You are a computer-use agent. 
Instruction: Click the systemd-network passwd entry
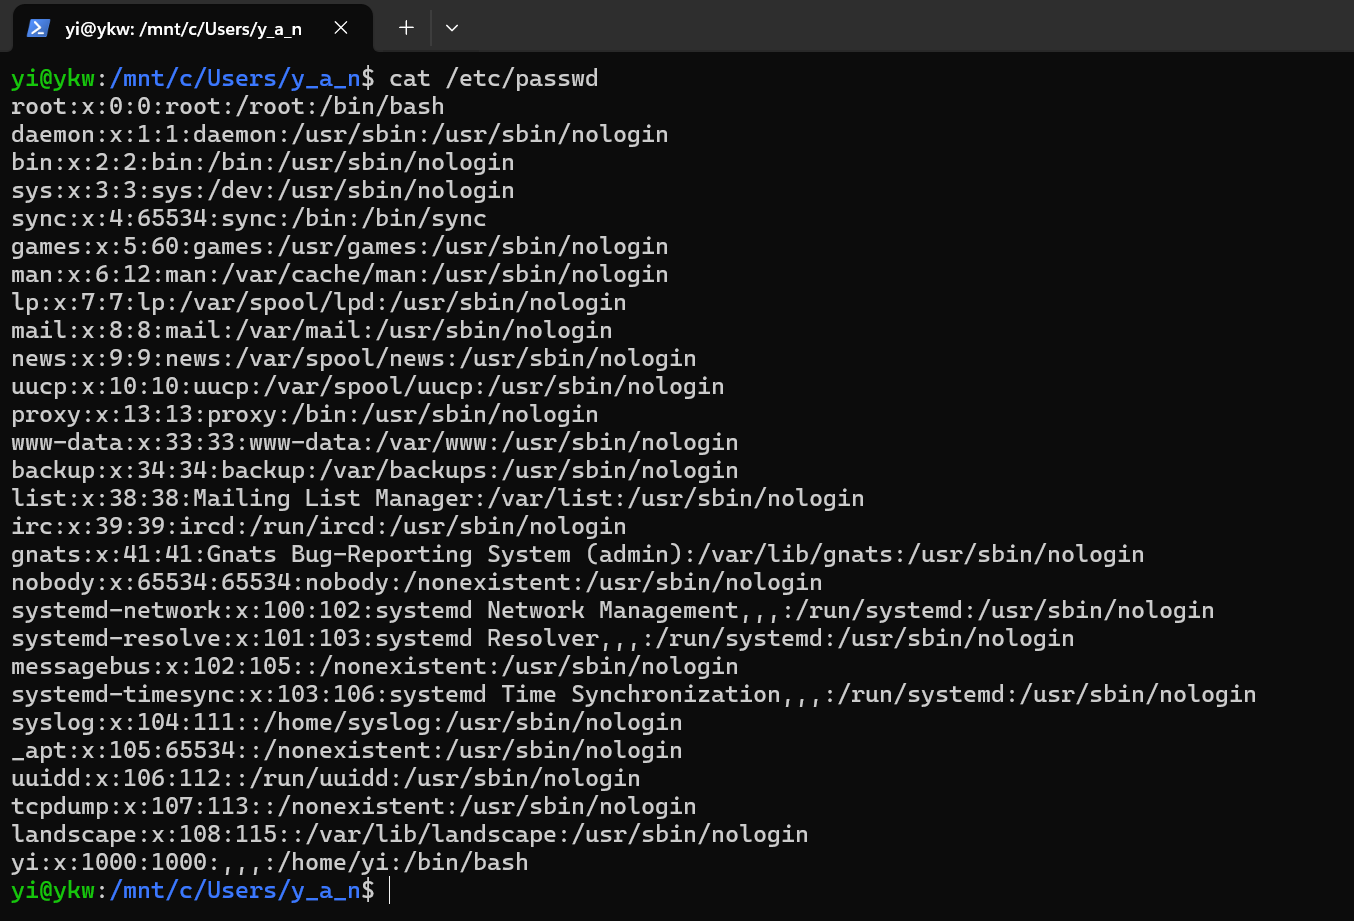[610, 610]
